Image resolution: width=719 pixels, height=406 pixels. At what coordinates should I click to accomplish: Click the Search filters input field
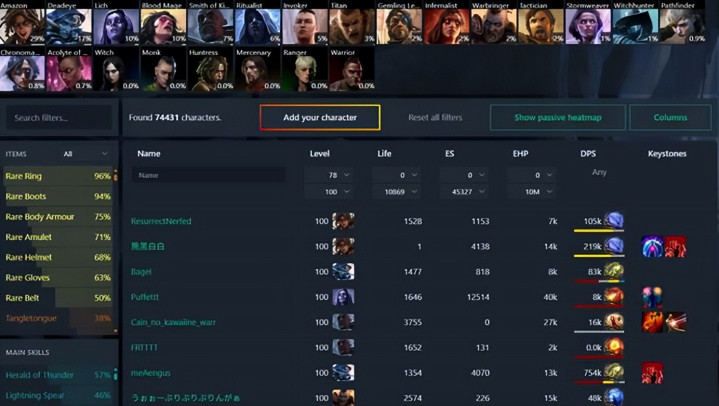click(x=59, y=118)
